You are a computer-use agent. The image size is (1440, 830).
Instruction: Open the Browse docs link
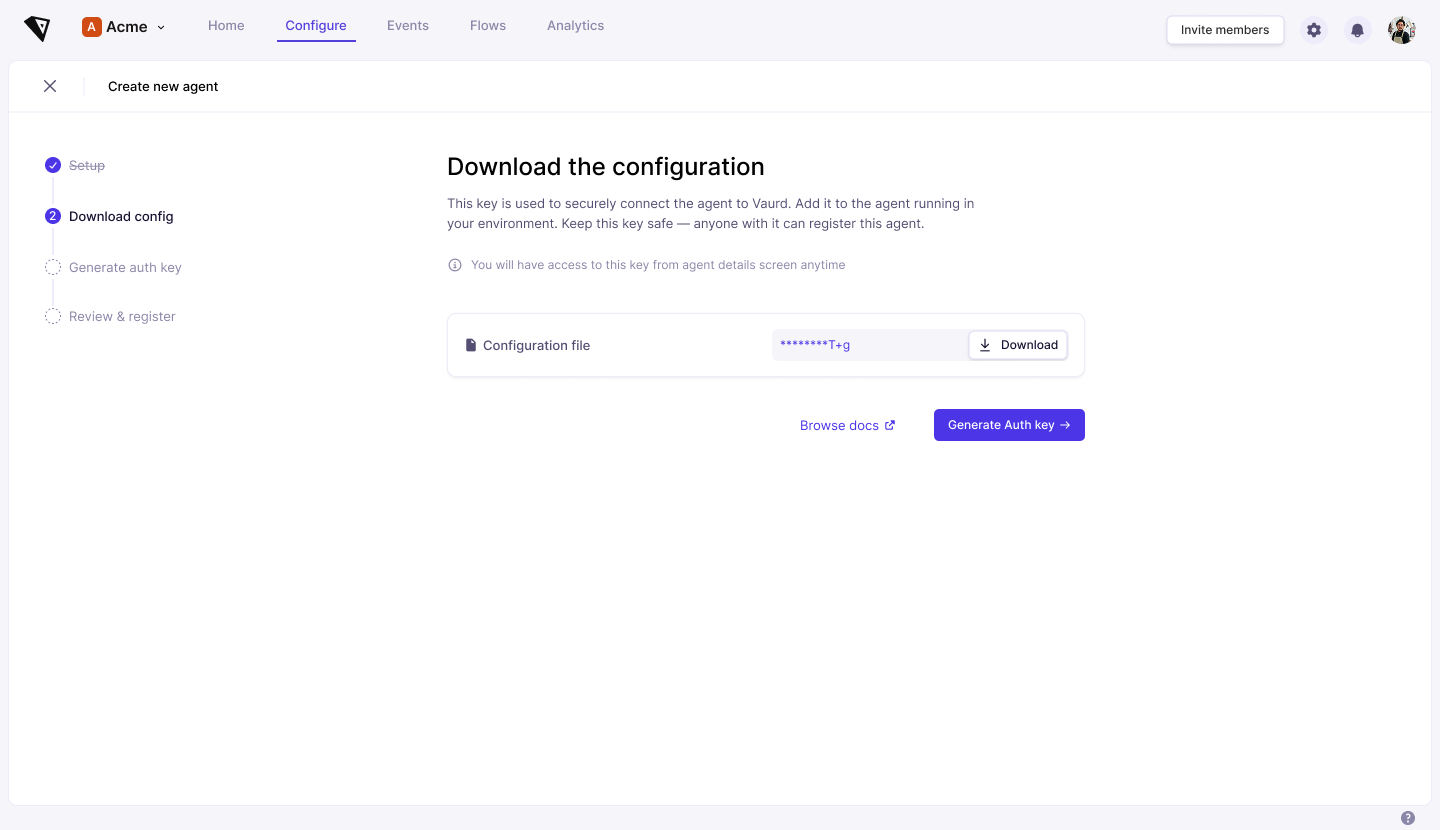click(848, 425)
